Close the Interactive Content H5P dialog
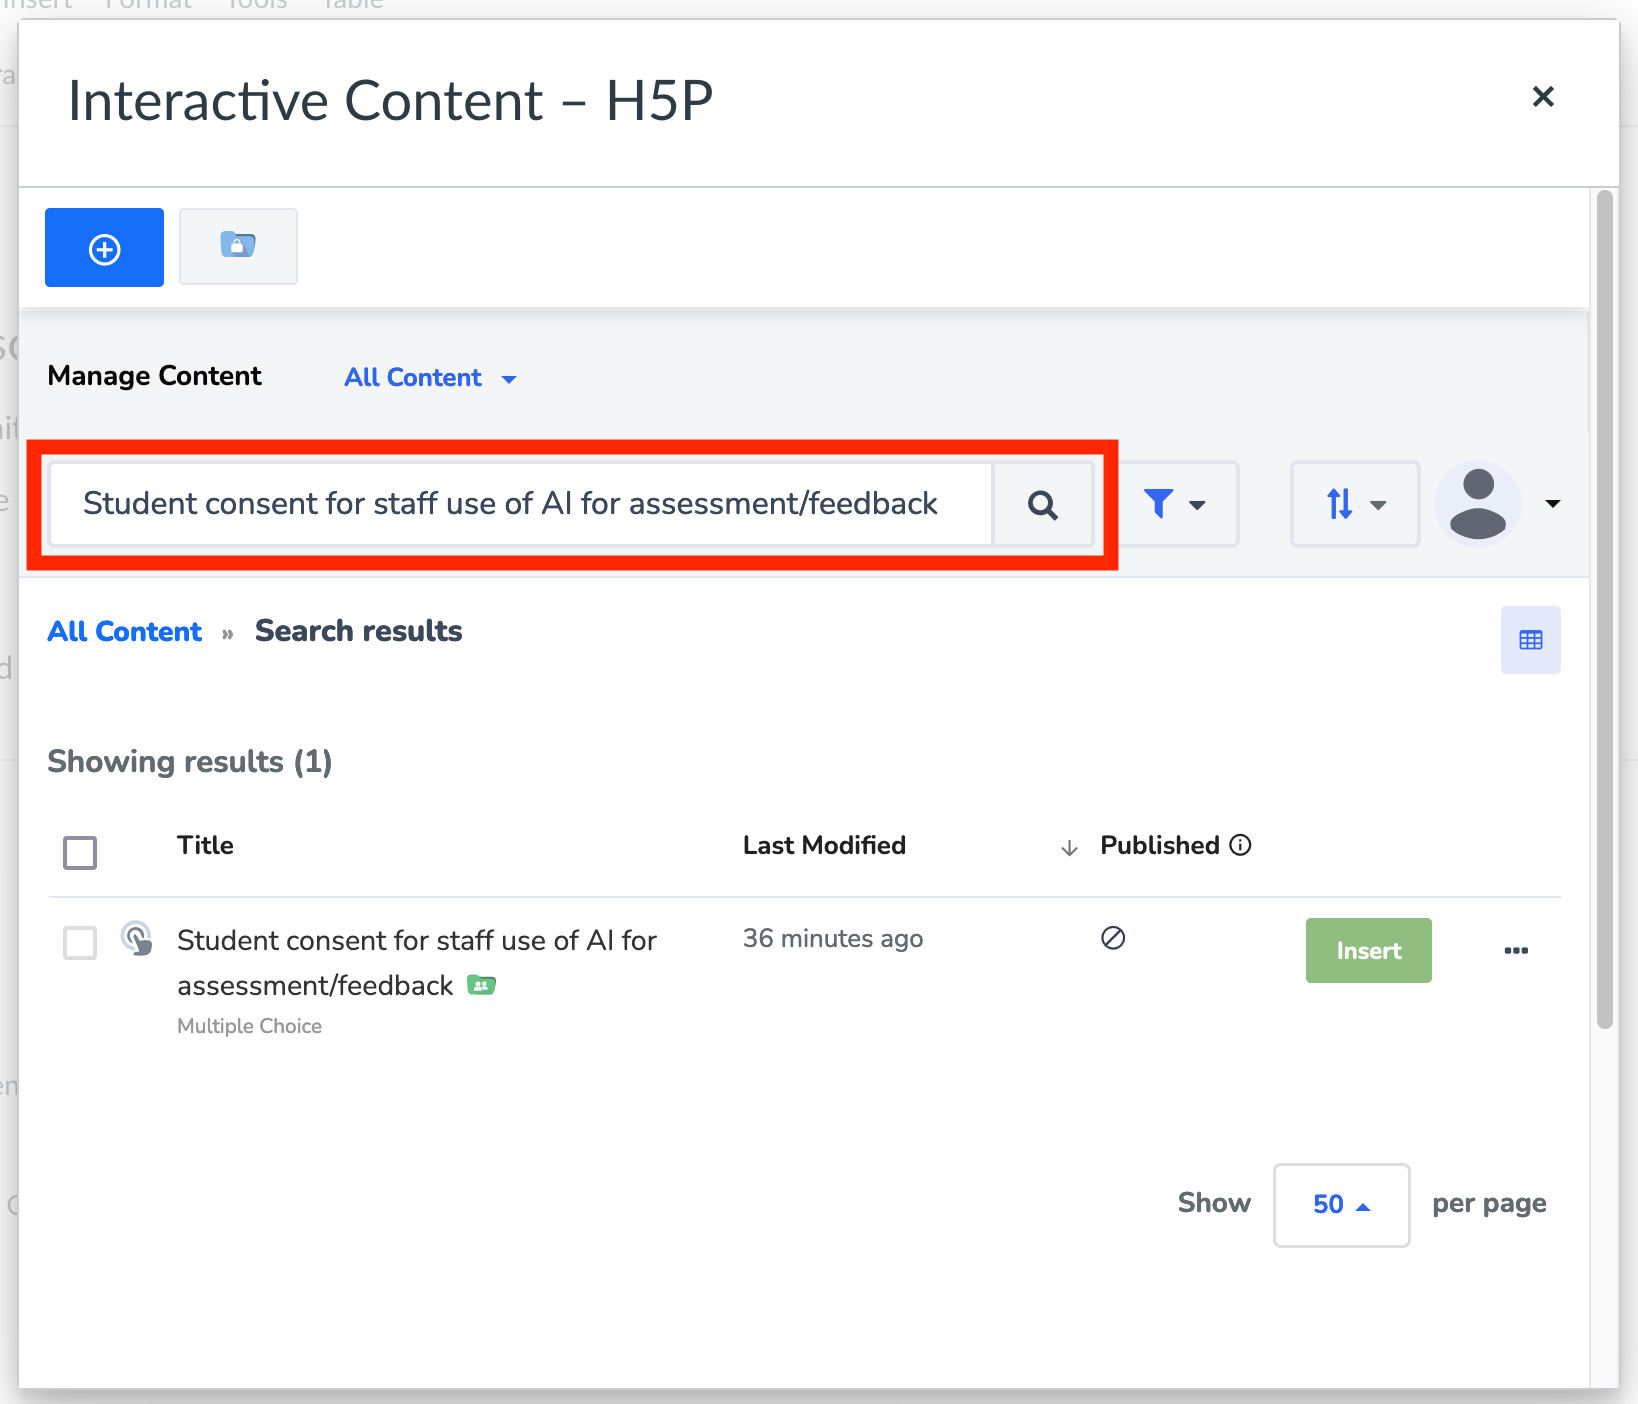The image size is (1638, 1404). pyautogui.click(x=1543, y=97)
